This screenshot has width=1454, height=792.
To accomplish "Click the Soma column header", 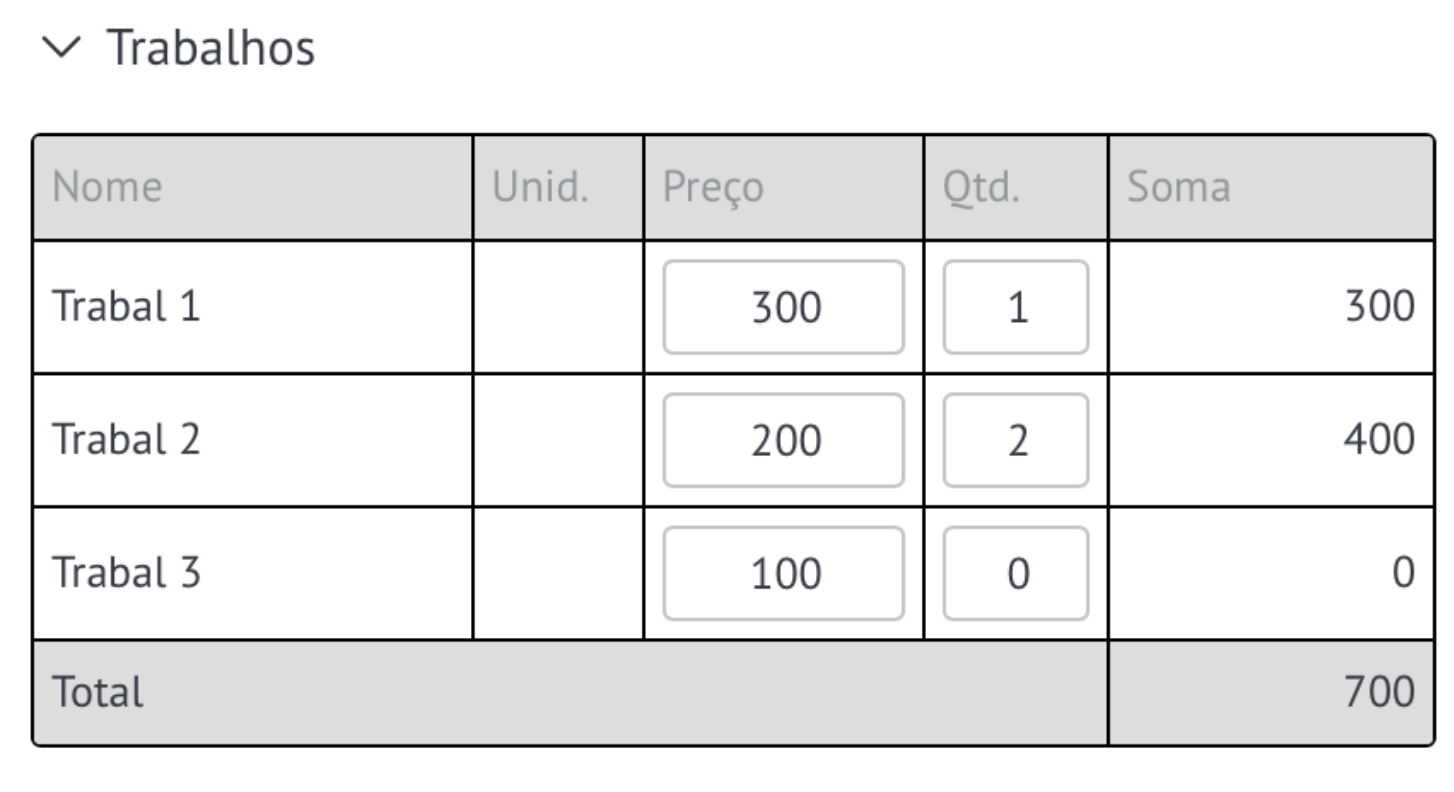I will (1180, 188).
